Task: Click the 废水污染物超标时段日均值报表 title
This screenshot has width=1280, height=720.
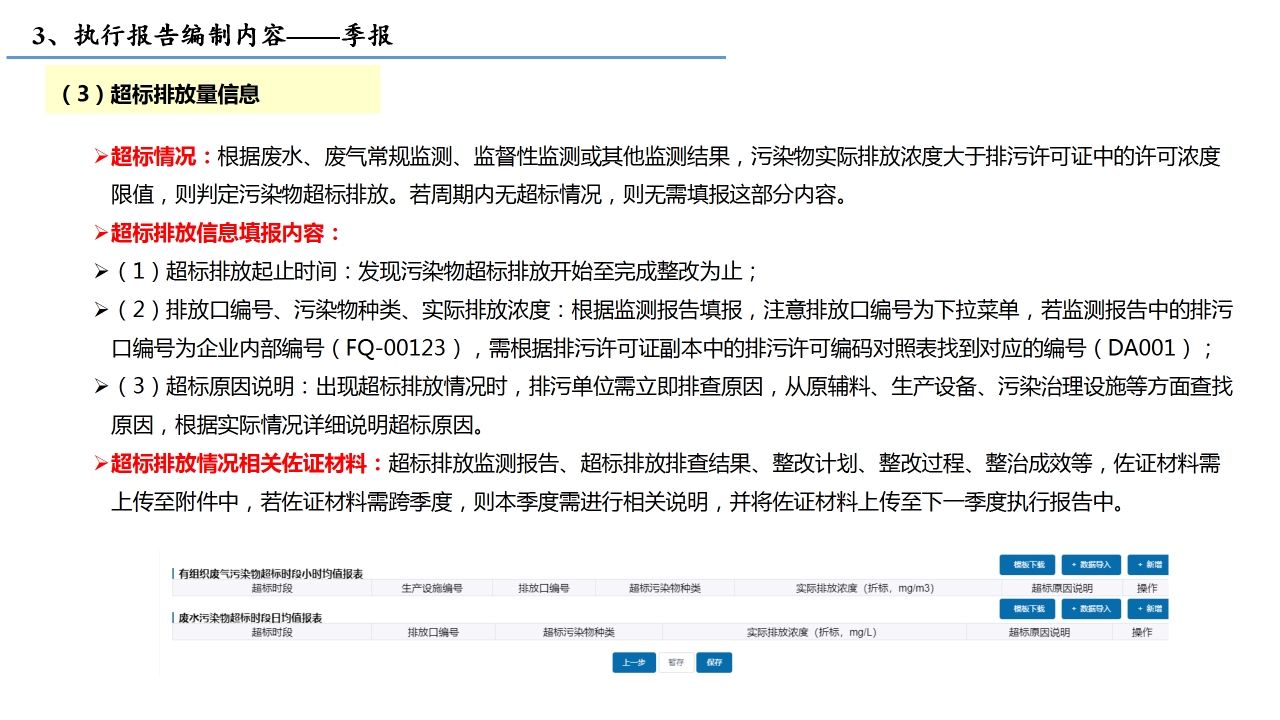Action: pyautogui.click(x=250, y=618)
